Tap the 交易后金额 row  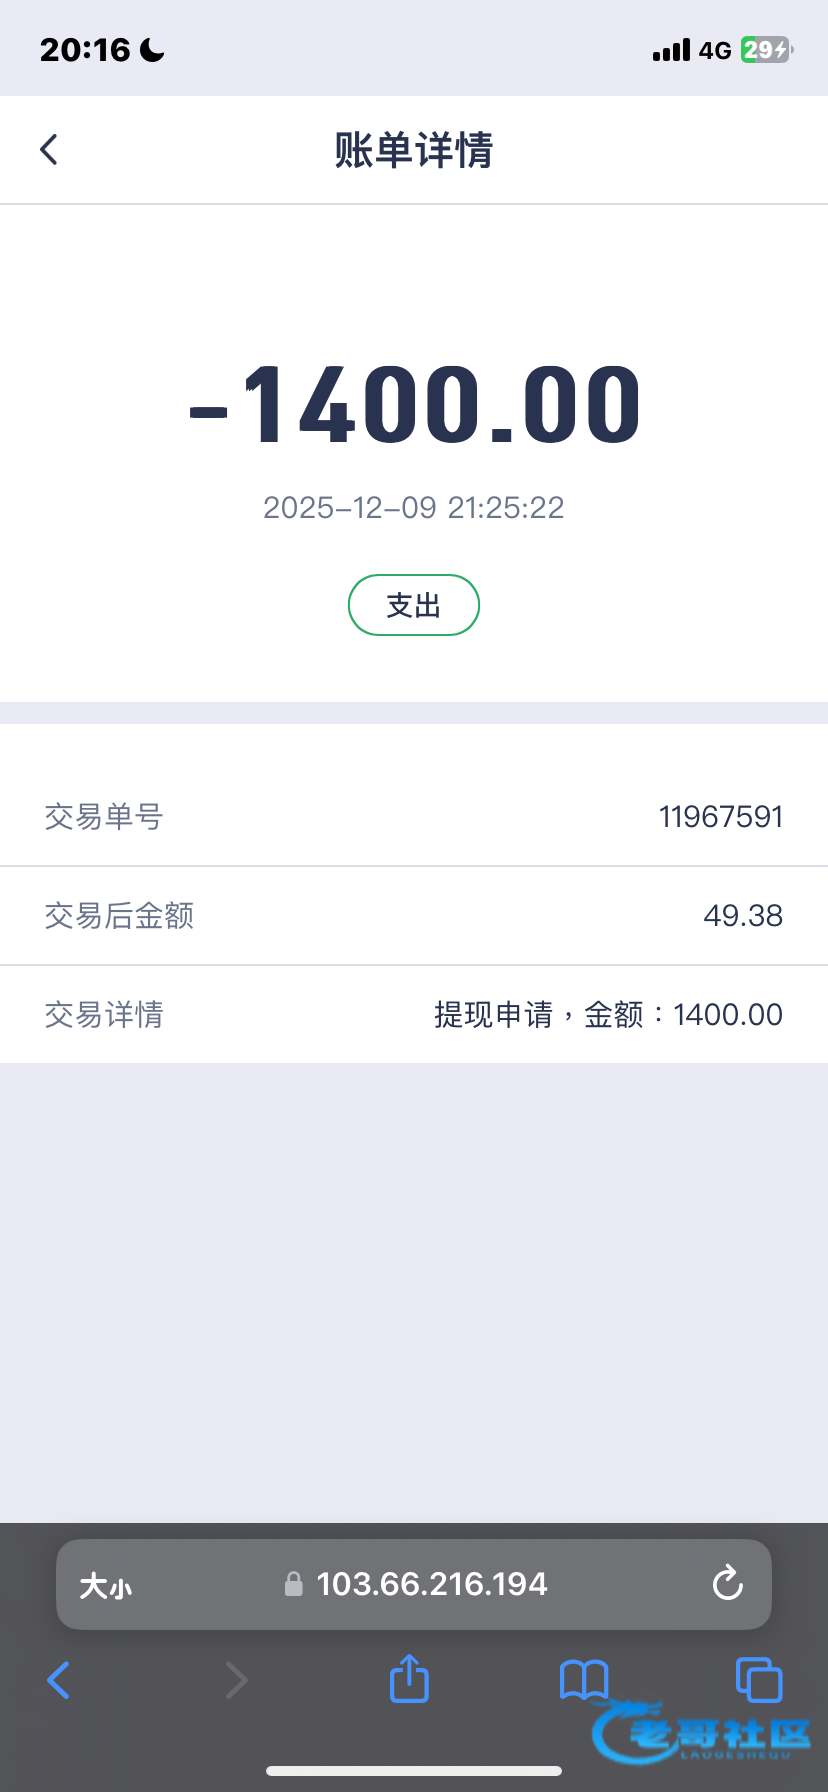(x=414, y=916)
